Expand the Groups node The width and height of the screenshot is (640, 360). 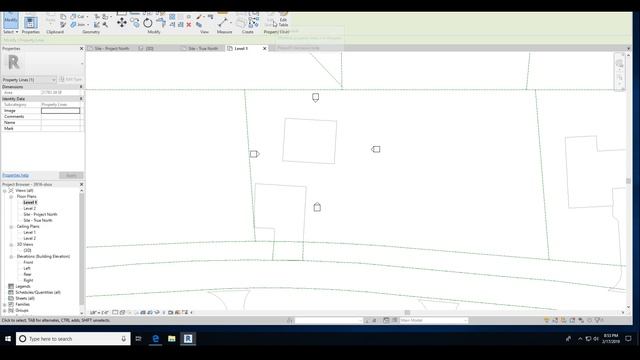(4, 311)
